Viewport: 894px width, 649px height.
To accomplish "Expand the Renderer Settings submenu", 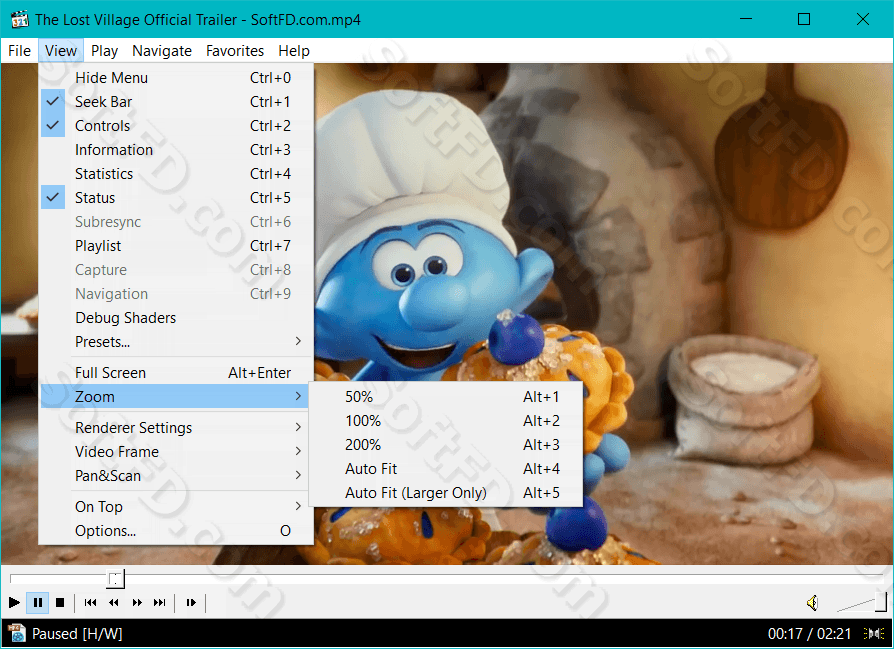I will coord(176,427).
